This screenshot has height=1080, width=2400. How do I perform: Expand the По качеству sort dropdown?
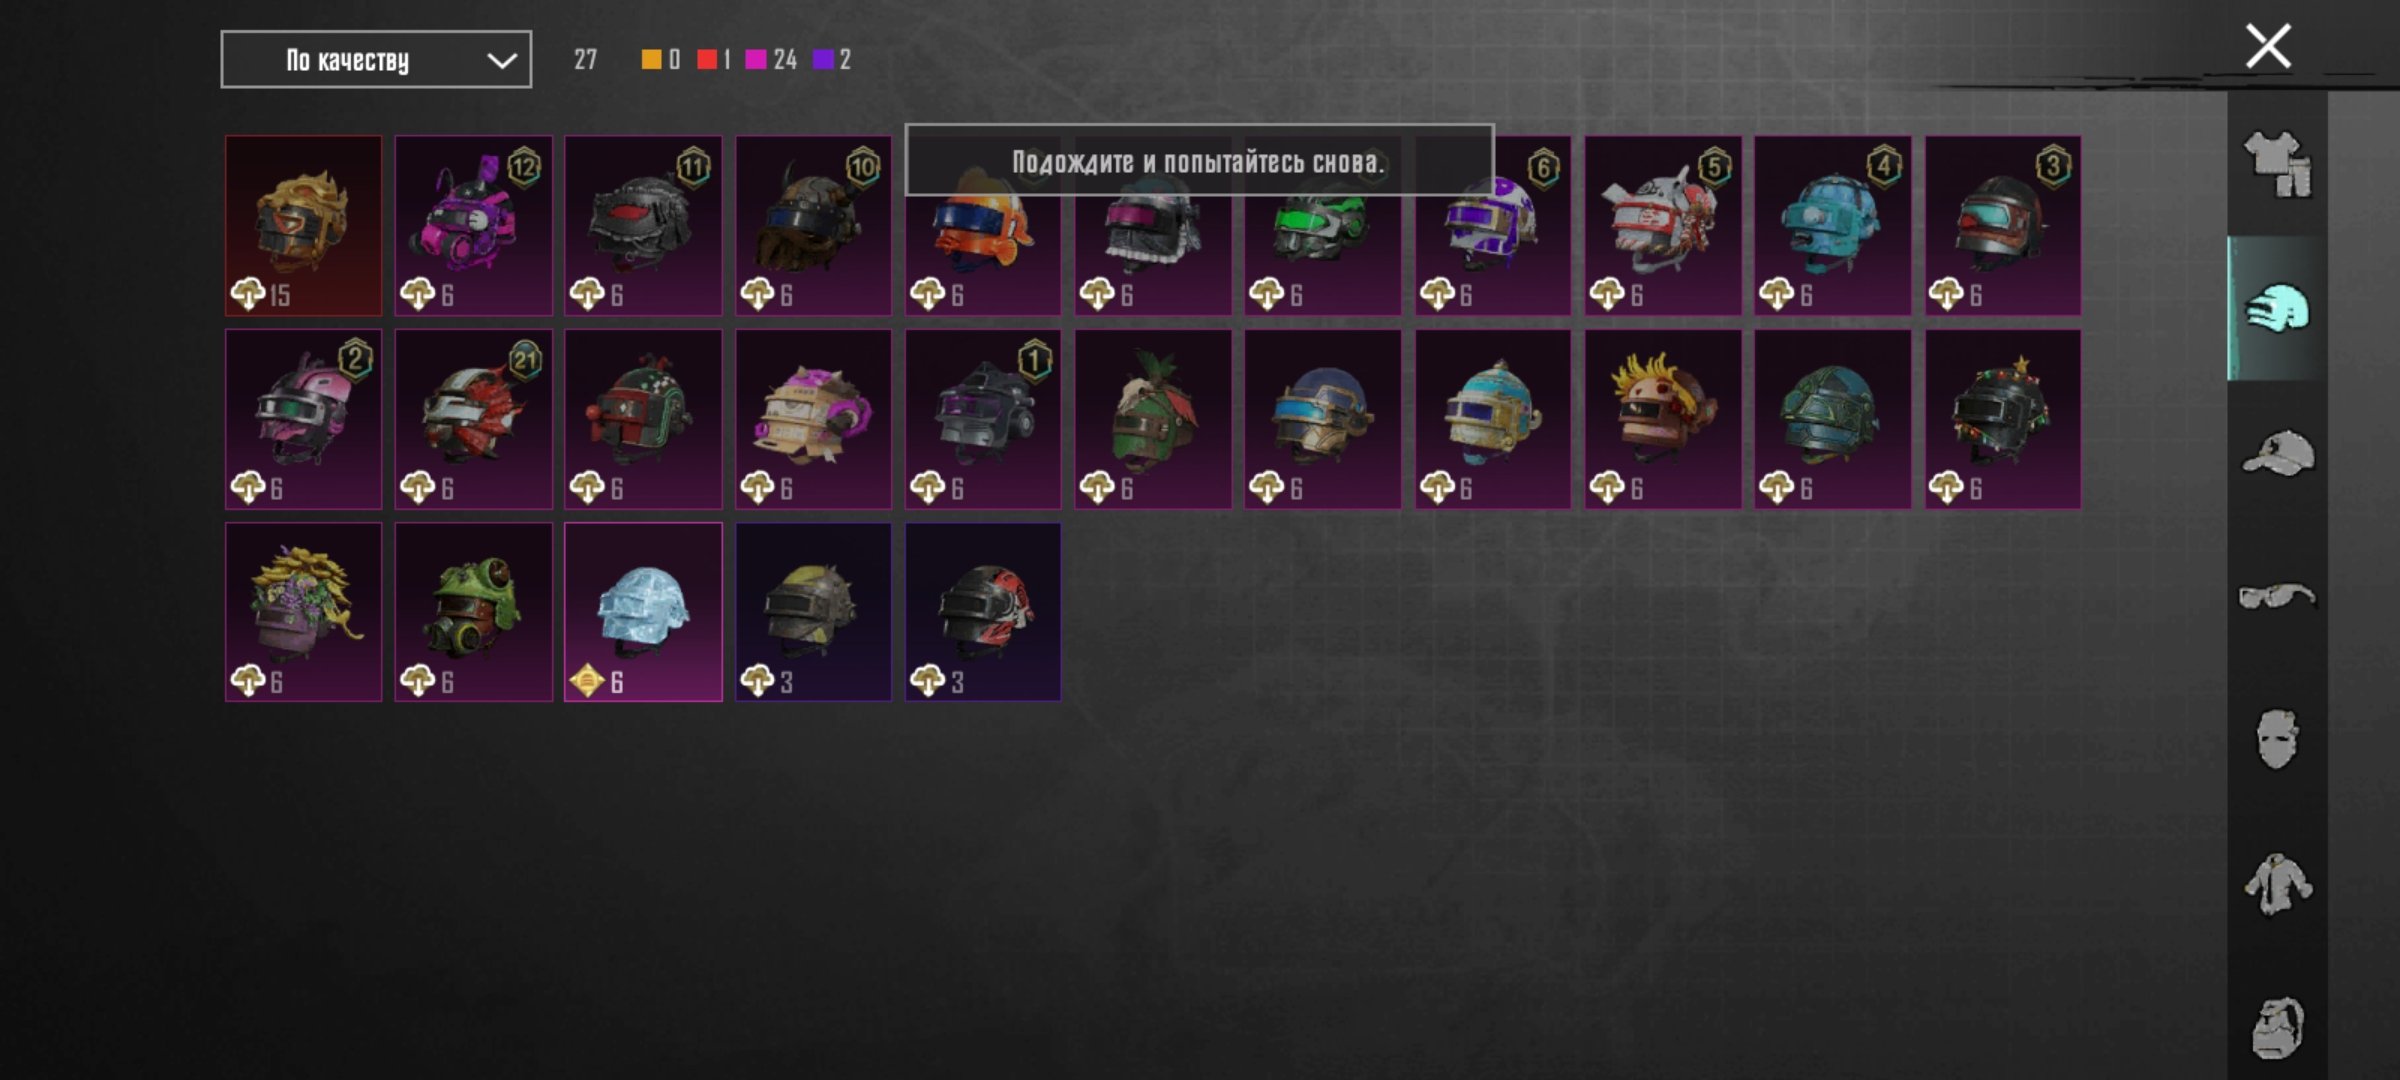pyautogui.click(x=376, y=60)
